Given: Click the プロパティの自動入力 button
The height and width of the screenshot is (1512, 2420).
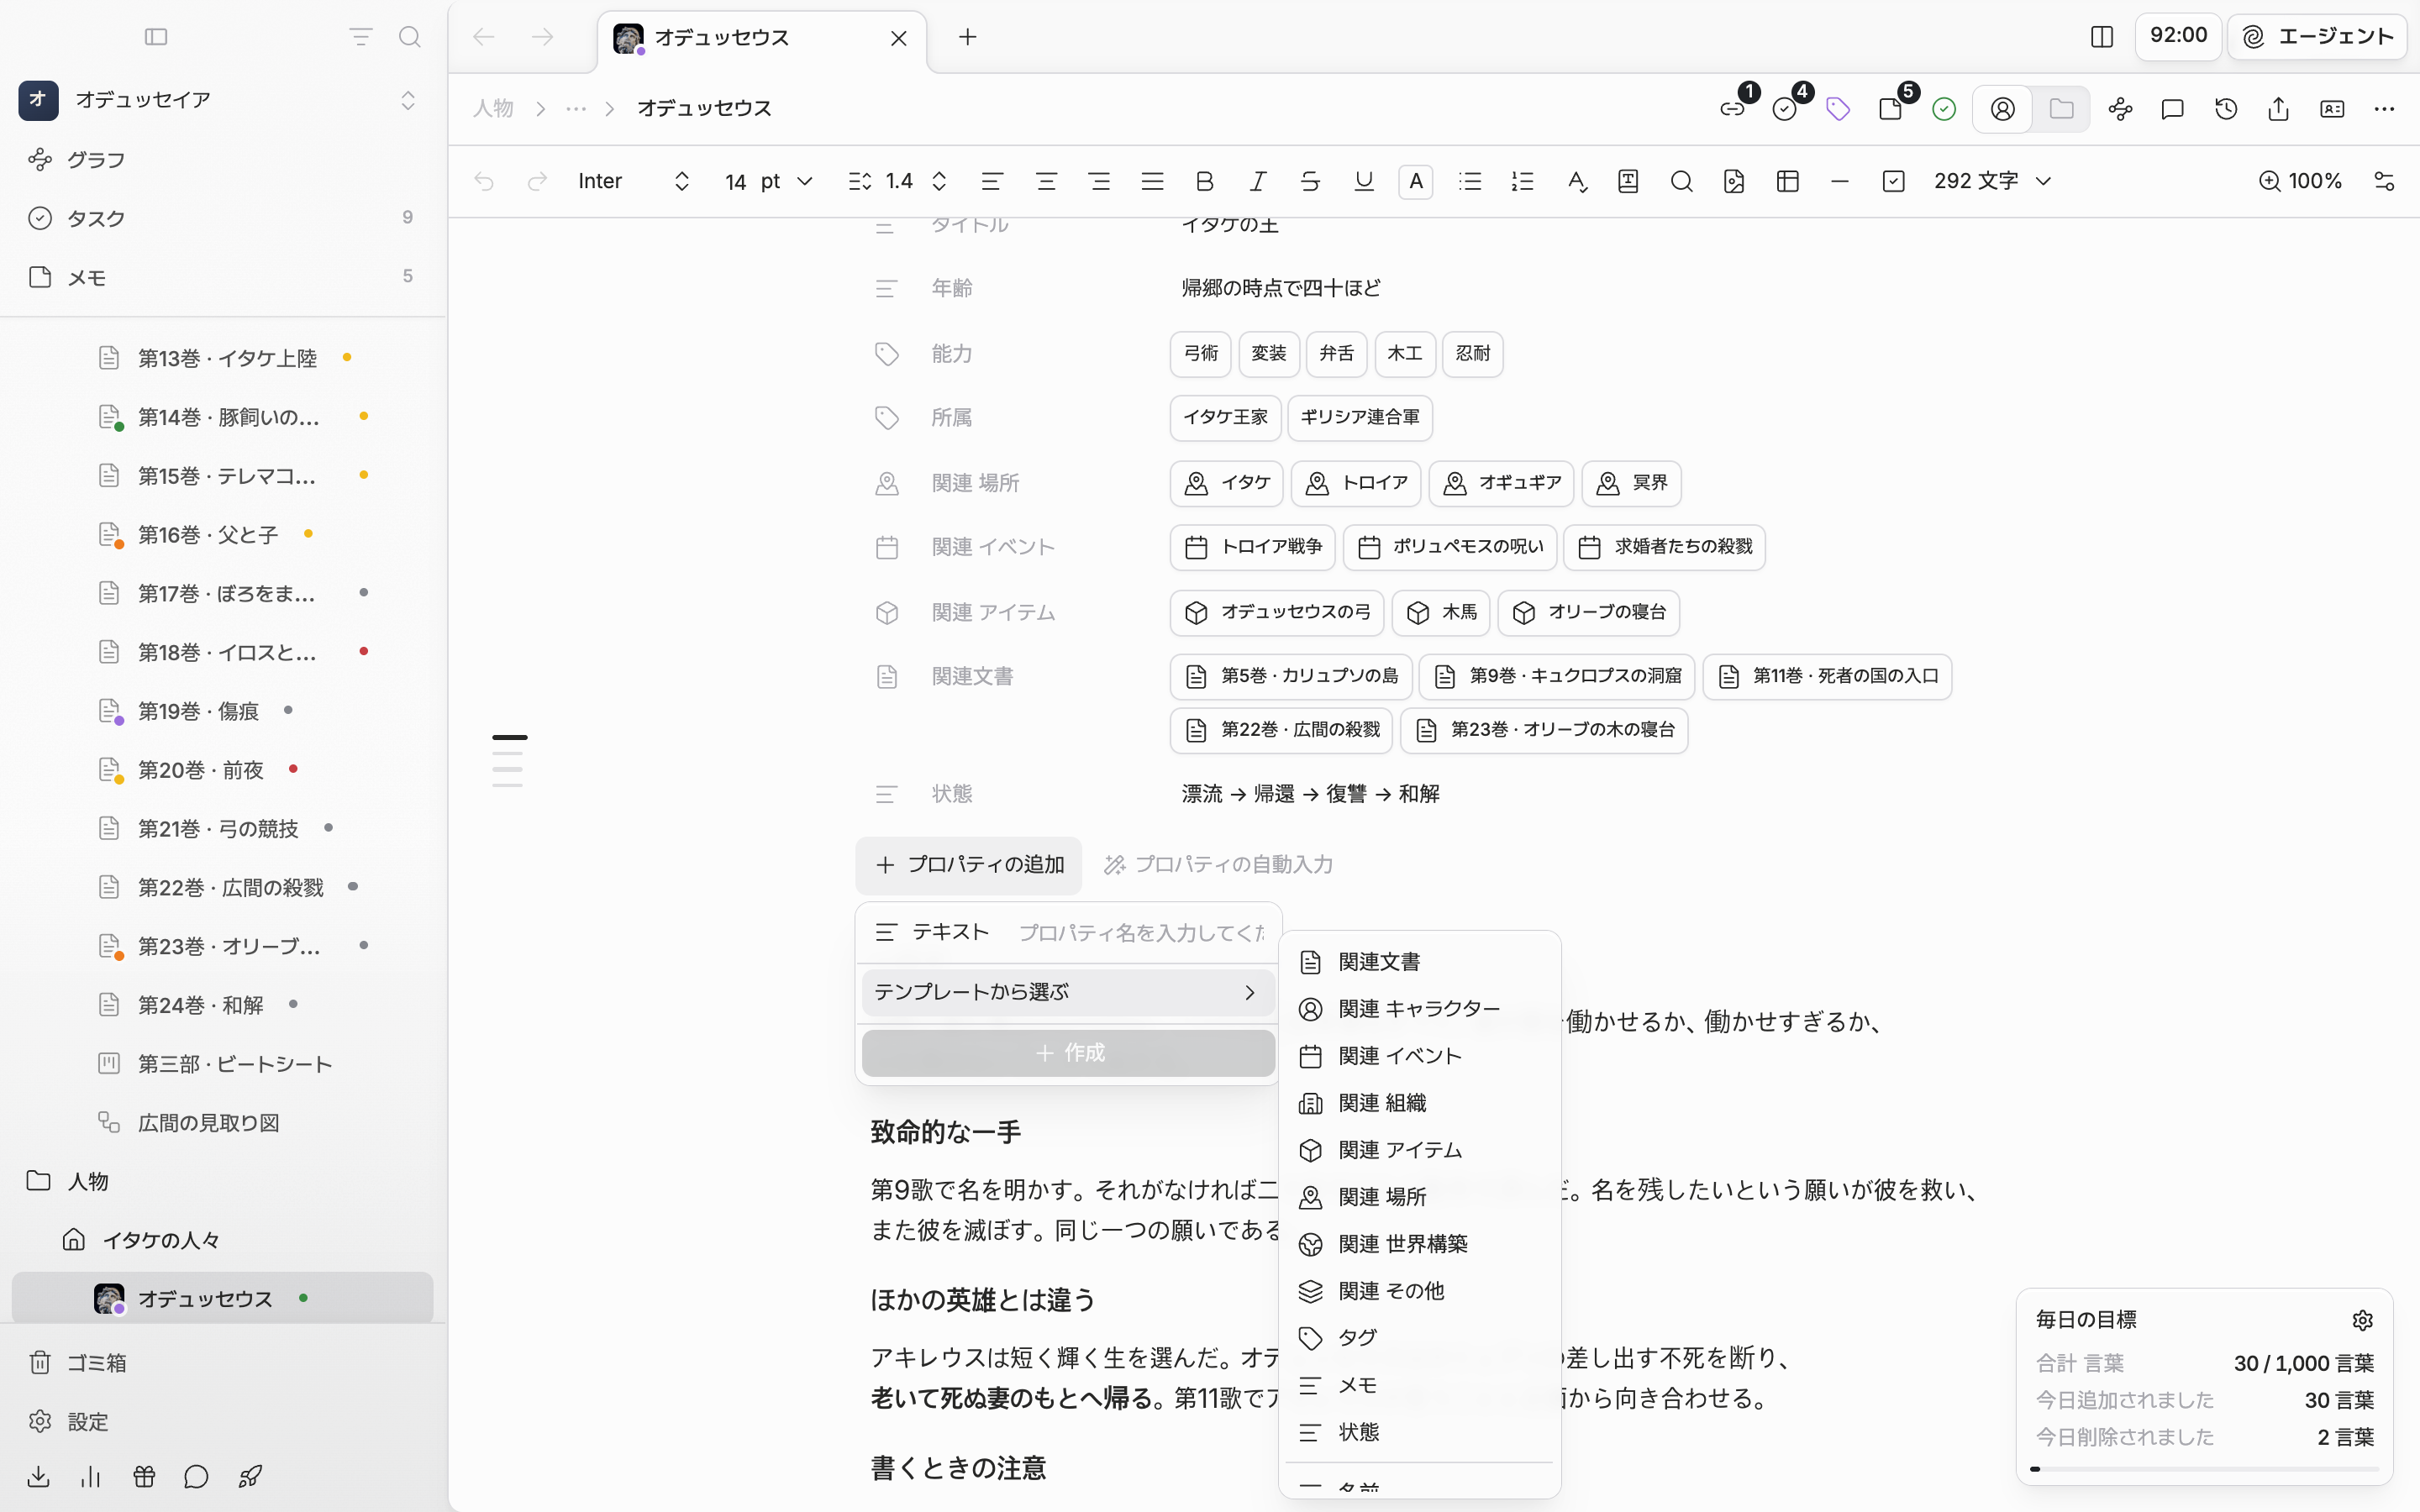Looking at the screenshot, I should pos(1218,865).
